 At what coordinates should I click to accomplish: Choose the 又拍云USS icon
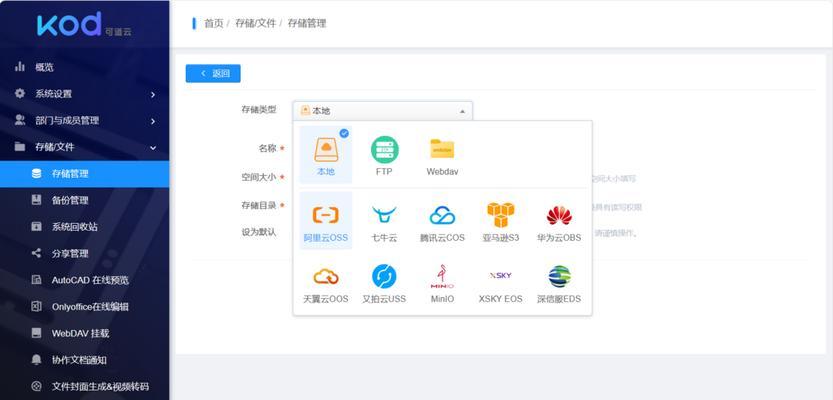point(384,277)
